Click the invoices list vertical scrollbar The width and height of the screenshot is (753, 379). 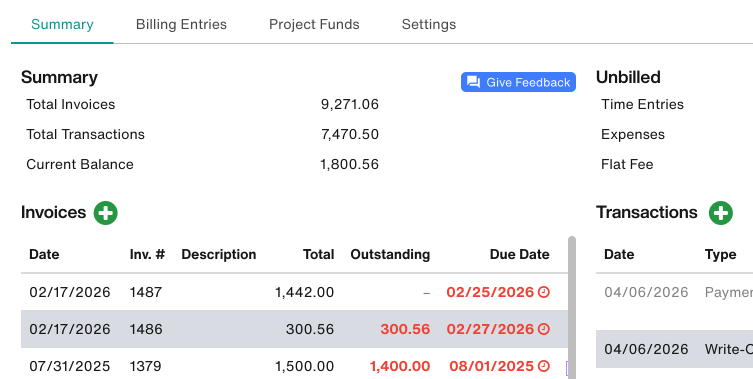tap(571, 307)
